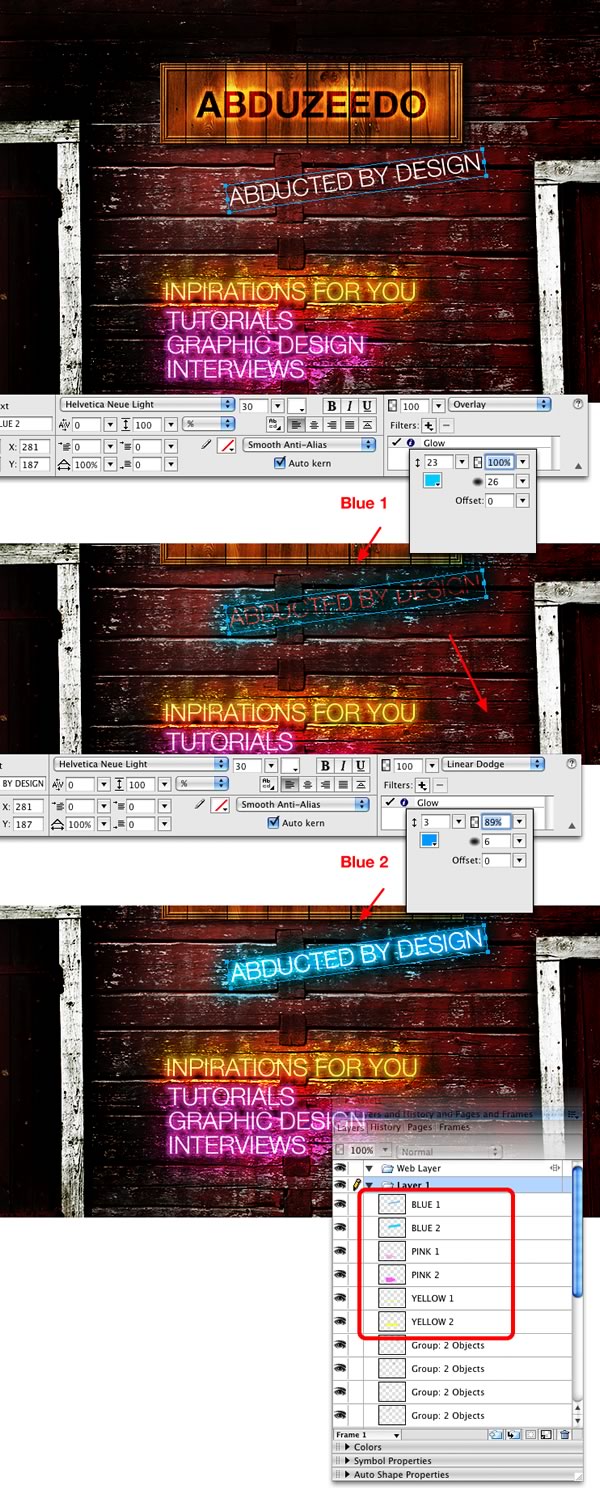Hide the BLUE 1 layer object

click(x=340, y=1204)
